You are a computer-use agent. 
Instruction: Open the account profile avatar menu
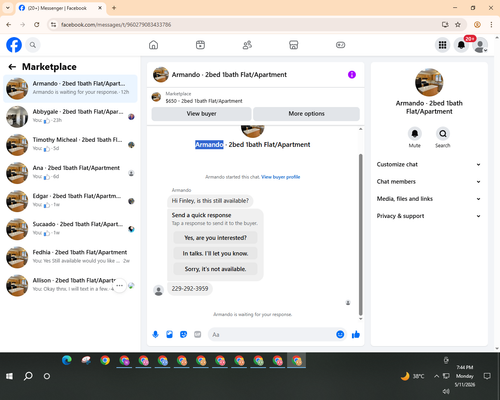click(x=480, y=45)
